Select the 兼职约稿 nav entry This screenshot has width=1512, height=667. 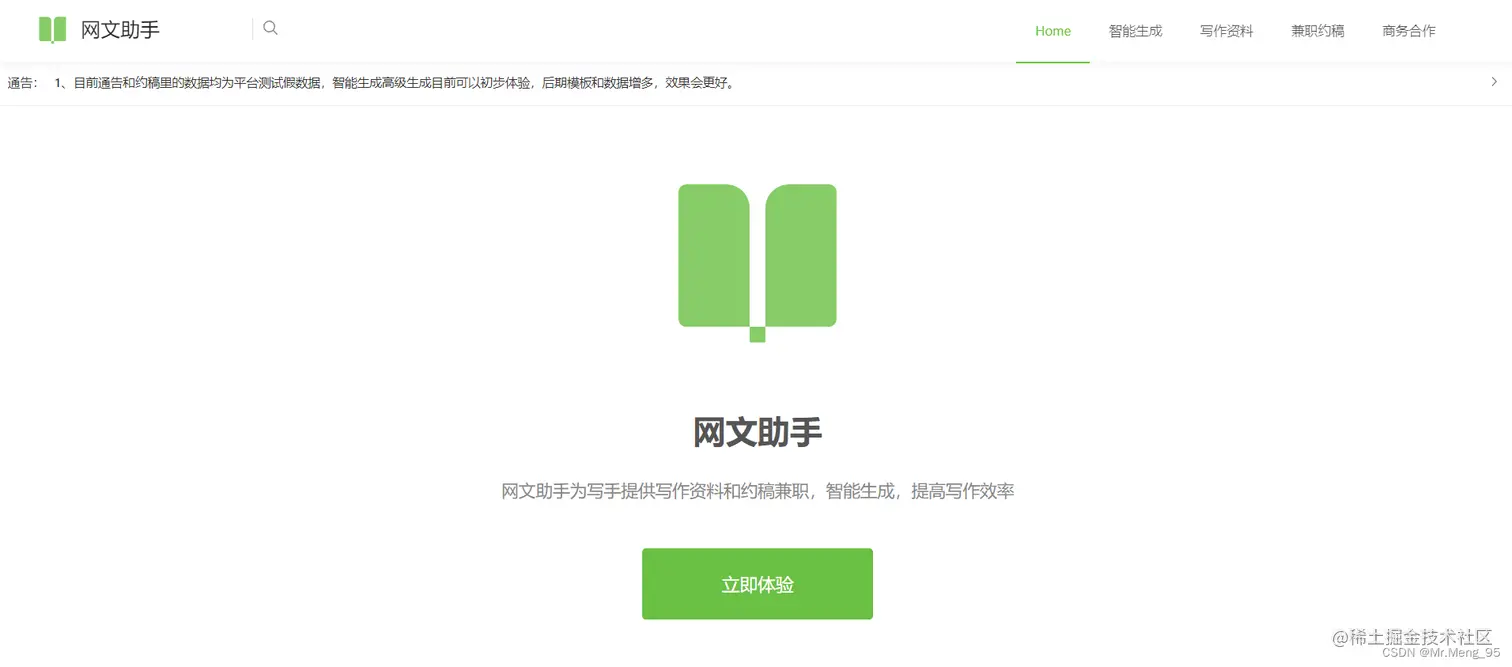[x=1317, y=31]
